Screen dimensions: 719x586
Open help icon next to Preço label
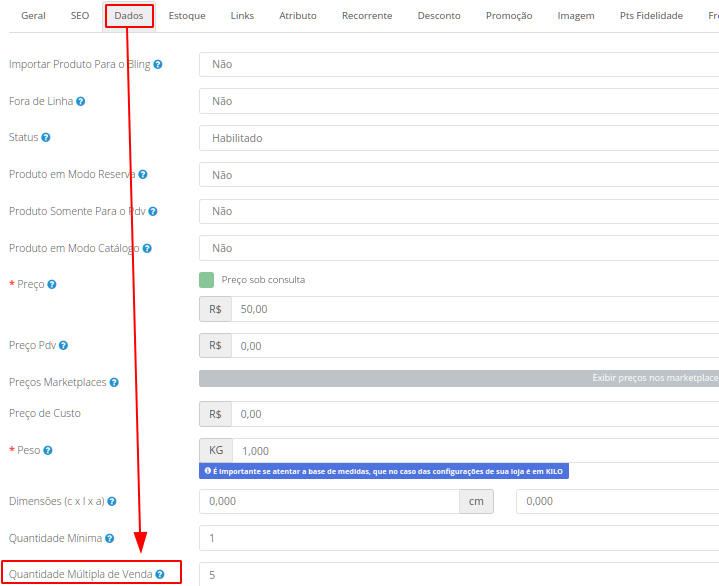click(52, 284)
